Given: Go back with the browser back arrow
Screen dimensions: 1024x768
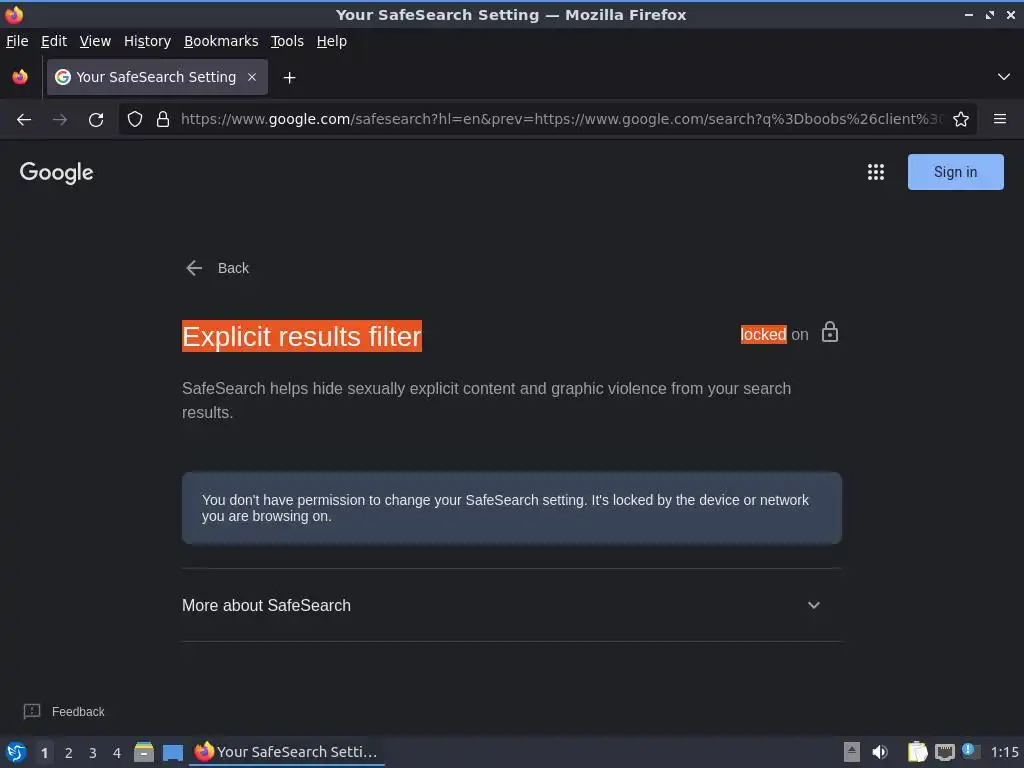Looking at the screenshot, I should [x=24, y=120].
